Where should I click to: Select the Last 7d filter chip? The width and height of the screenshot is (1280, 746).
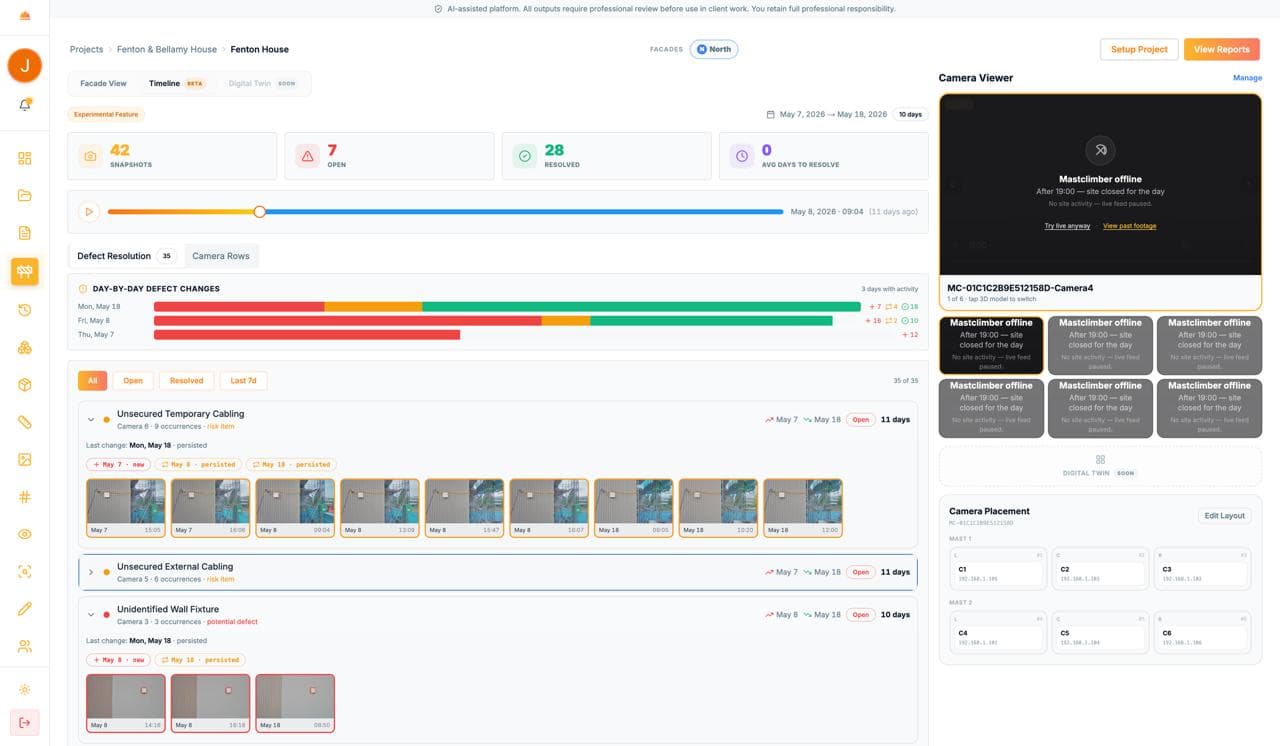tap(243, 381)
